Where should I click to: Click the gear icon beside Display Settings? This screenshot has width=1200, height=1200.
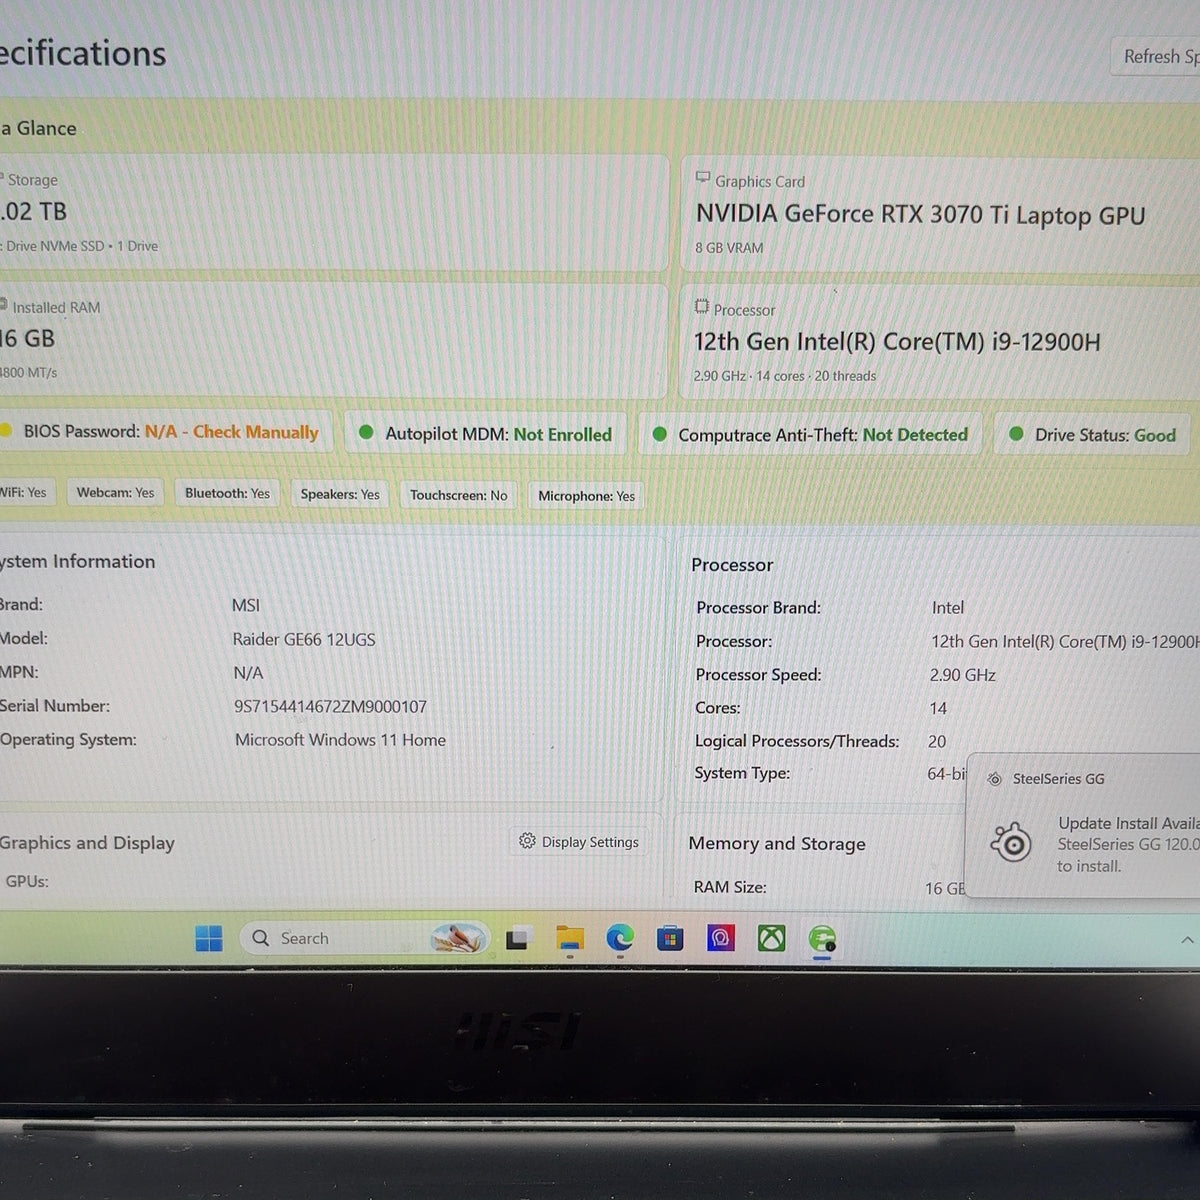(527, 841)
